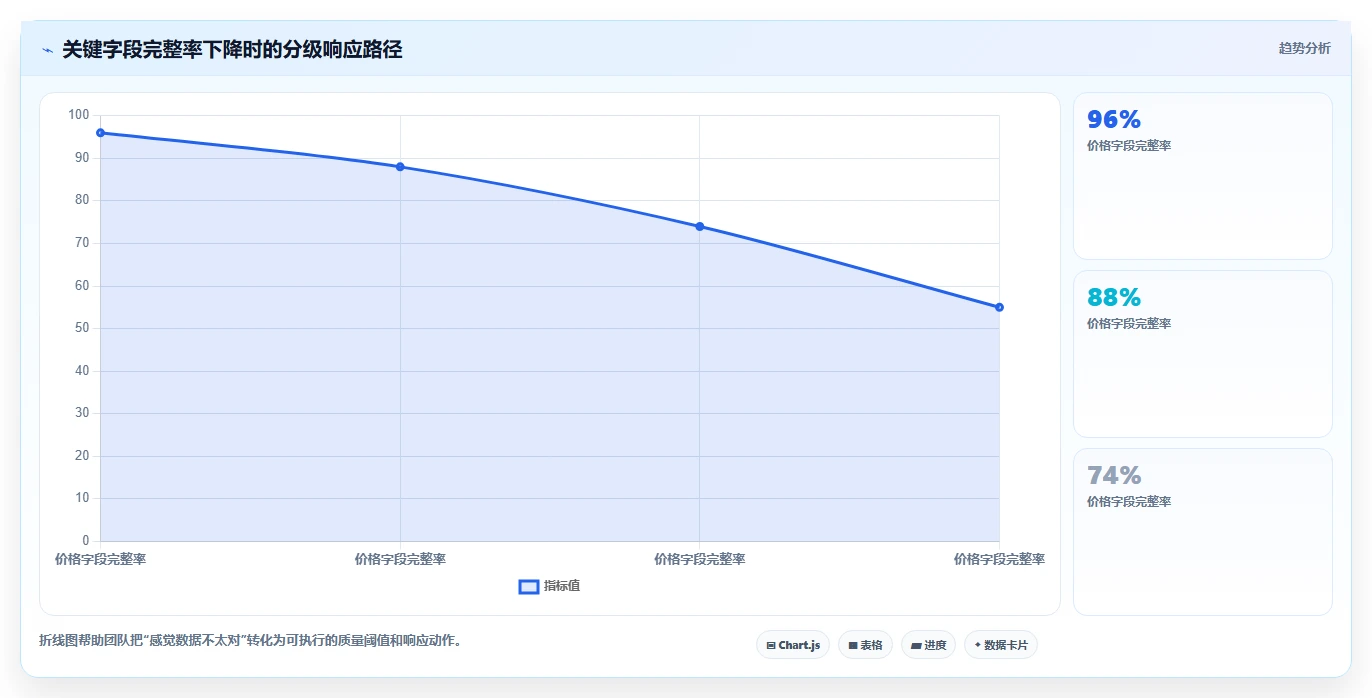The image size is (1372, 698).
Task: Click the chart title 关键字段完整率下降时的分级响应路径
Action: 232,50
